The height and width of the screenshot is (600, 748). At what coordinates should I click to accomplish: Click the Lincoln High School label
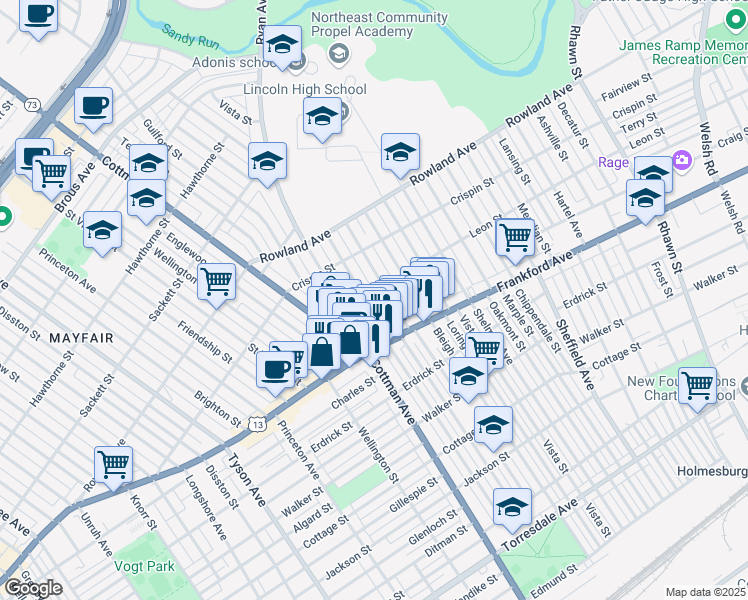(x=305, y=89)
